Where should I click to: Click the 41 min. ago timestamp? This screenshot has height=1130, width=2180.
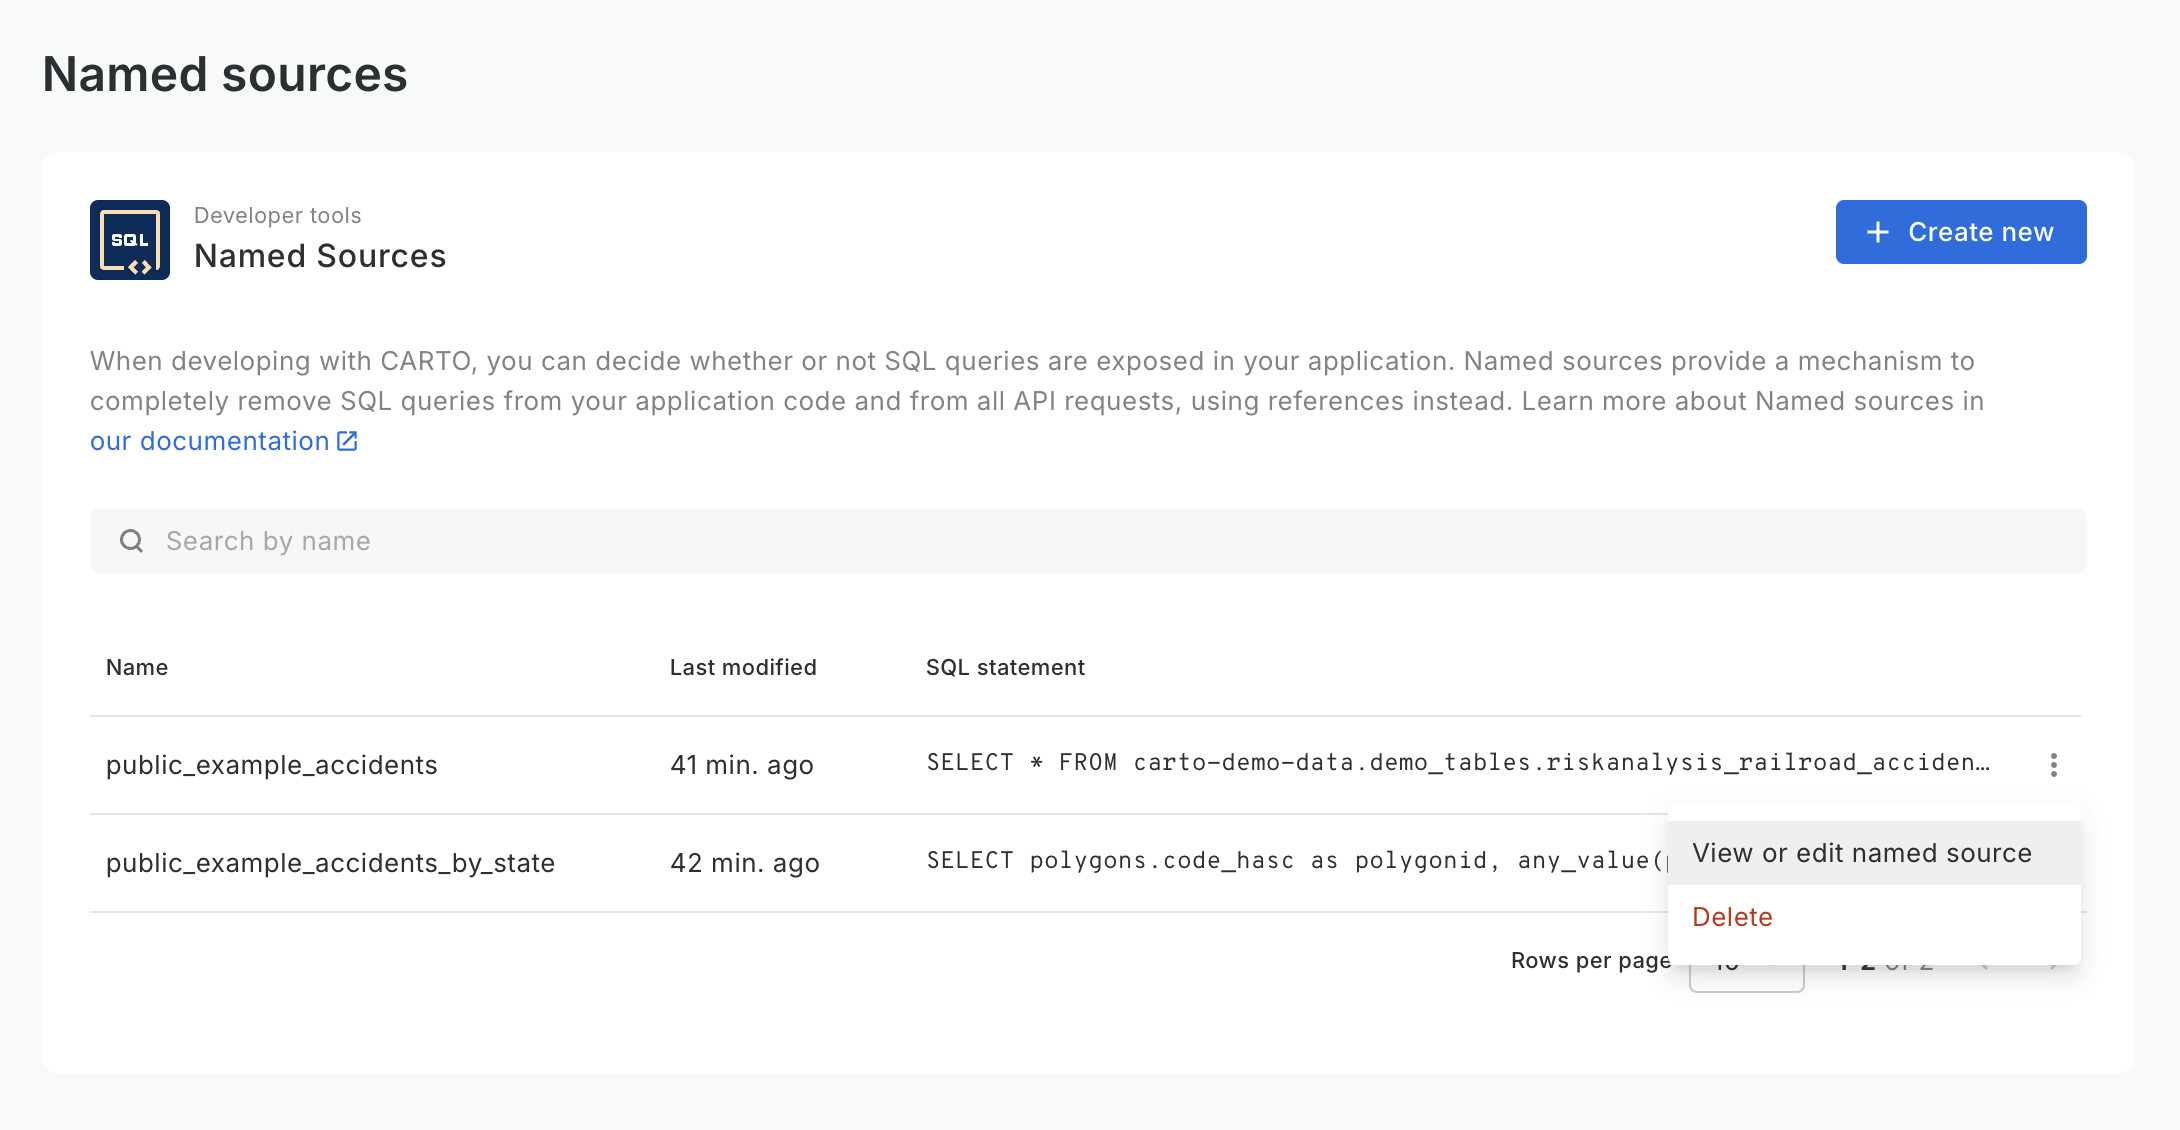(x=741, y=765)
